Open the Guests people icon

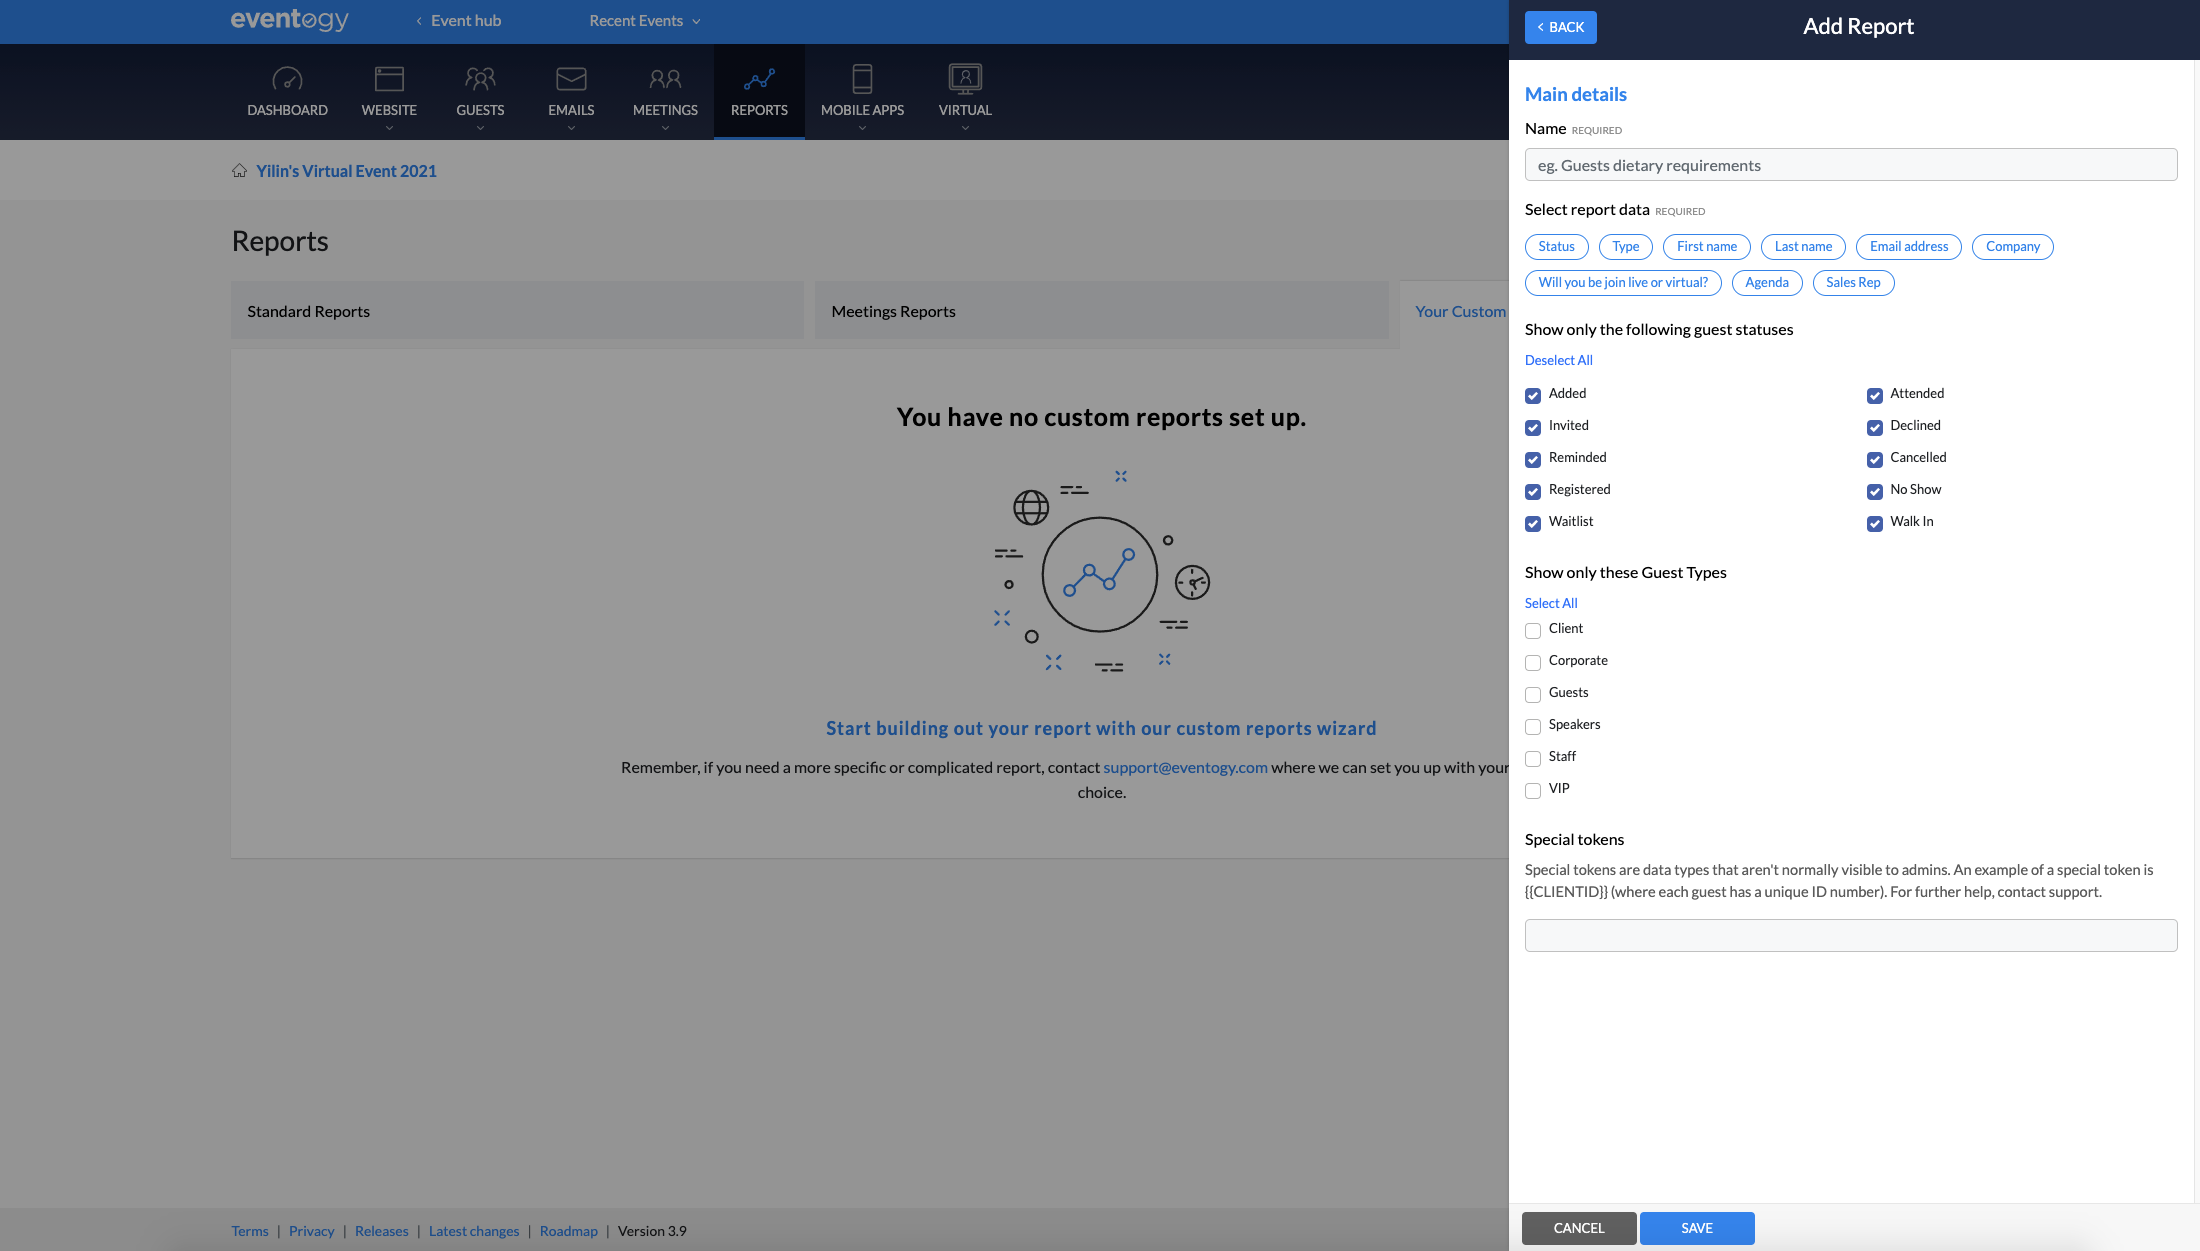click(x=480, y=79)
